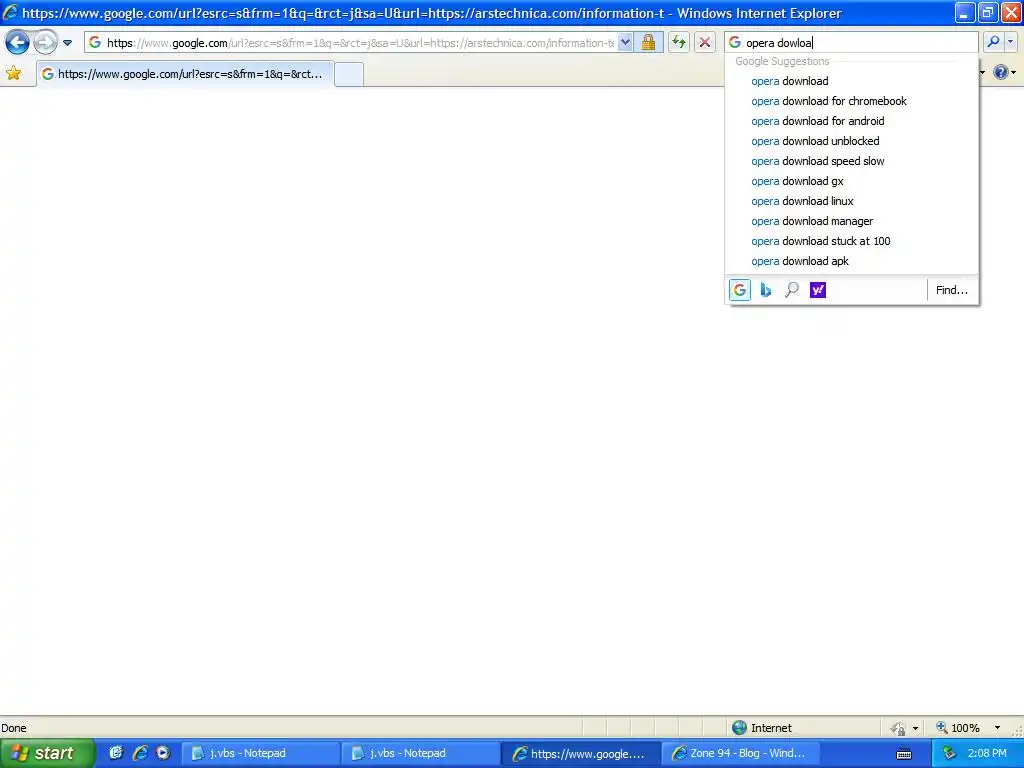Viewport: 1024px width, 768px height.
Task: Click the Protected Mode security icon in status bar
Action: [x=898, y=728]
